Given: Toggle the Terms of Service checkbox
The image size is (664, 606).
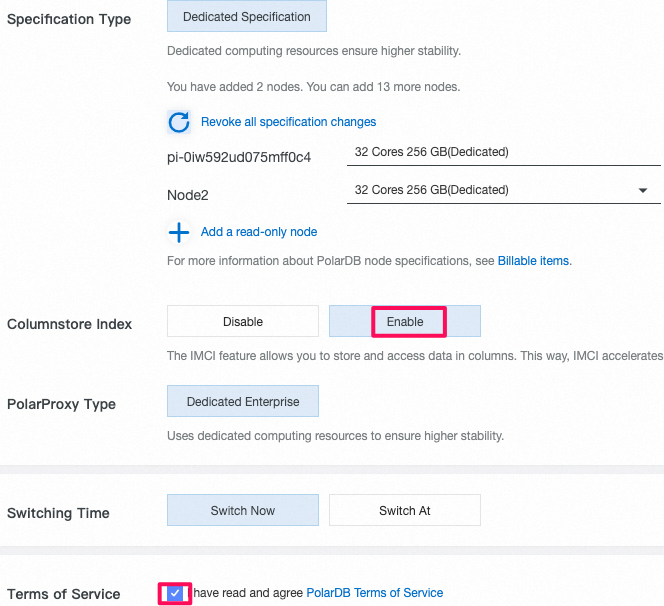Looking at the screenshot, I should click(174, 593).
